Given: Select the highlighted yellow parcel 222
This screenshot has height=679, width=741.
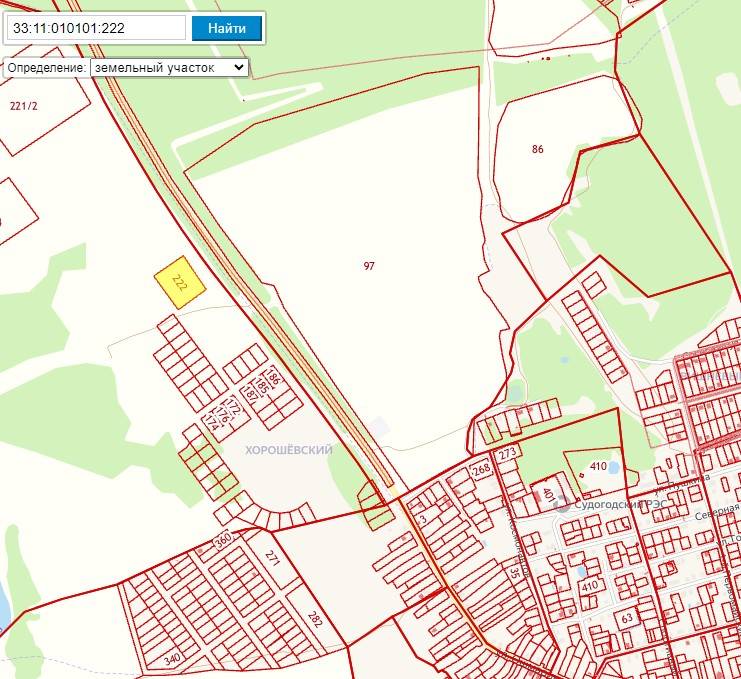Looking at the screenshot, I should [x=180, y=281].
